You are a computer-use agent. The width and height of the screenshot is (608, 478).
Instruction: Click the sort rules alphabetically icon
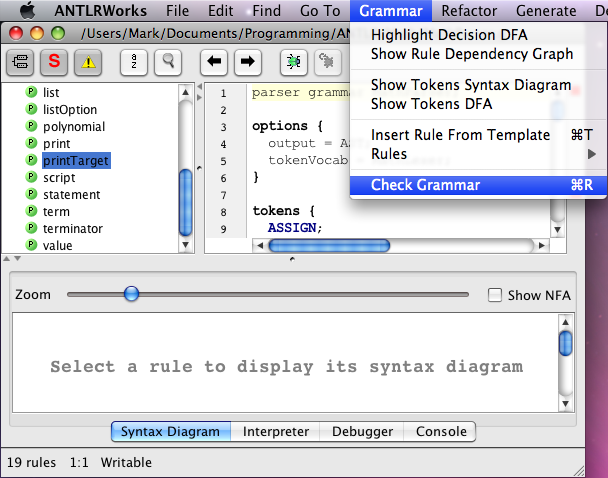[x=134, y=62]
